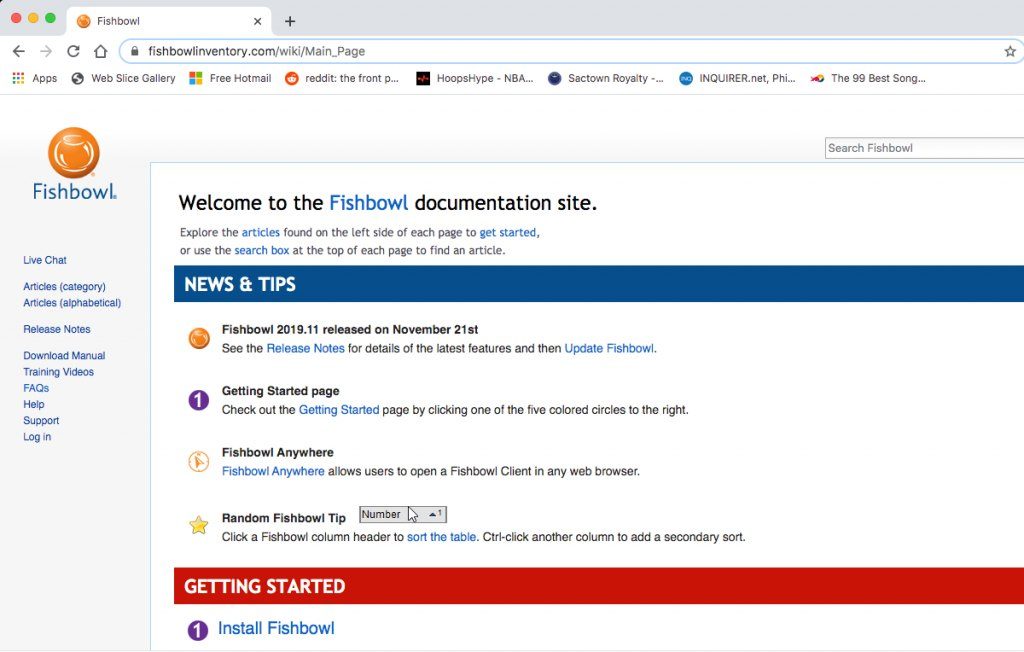Open a new browser tab
The height and width of the screenshot is (652, 1024).
click(x=290, y=20)
